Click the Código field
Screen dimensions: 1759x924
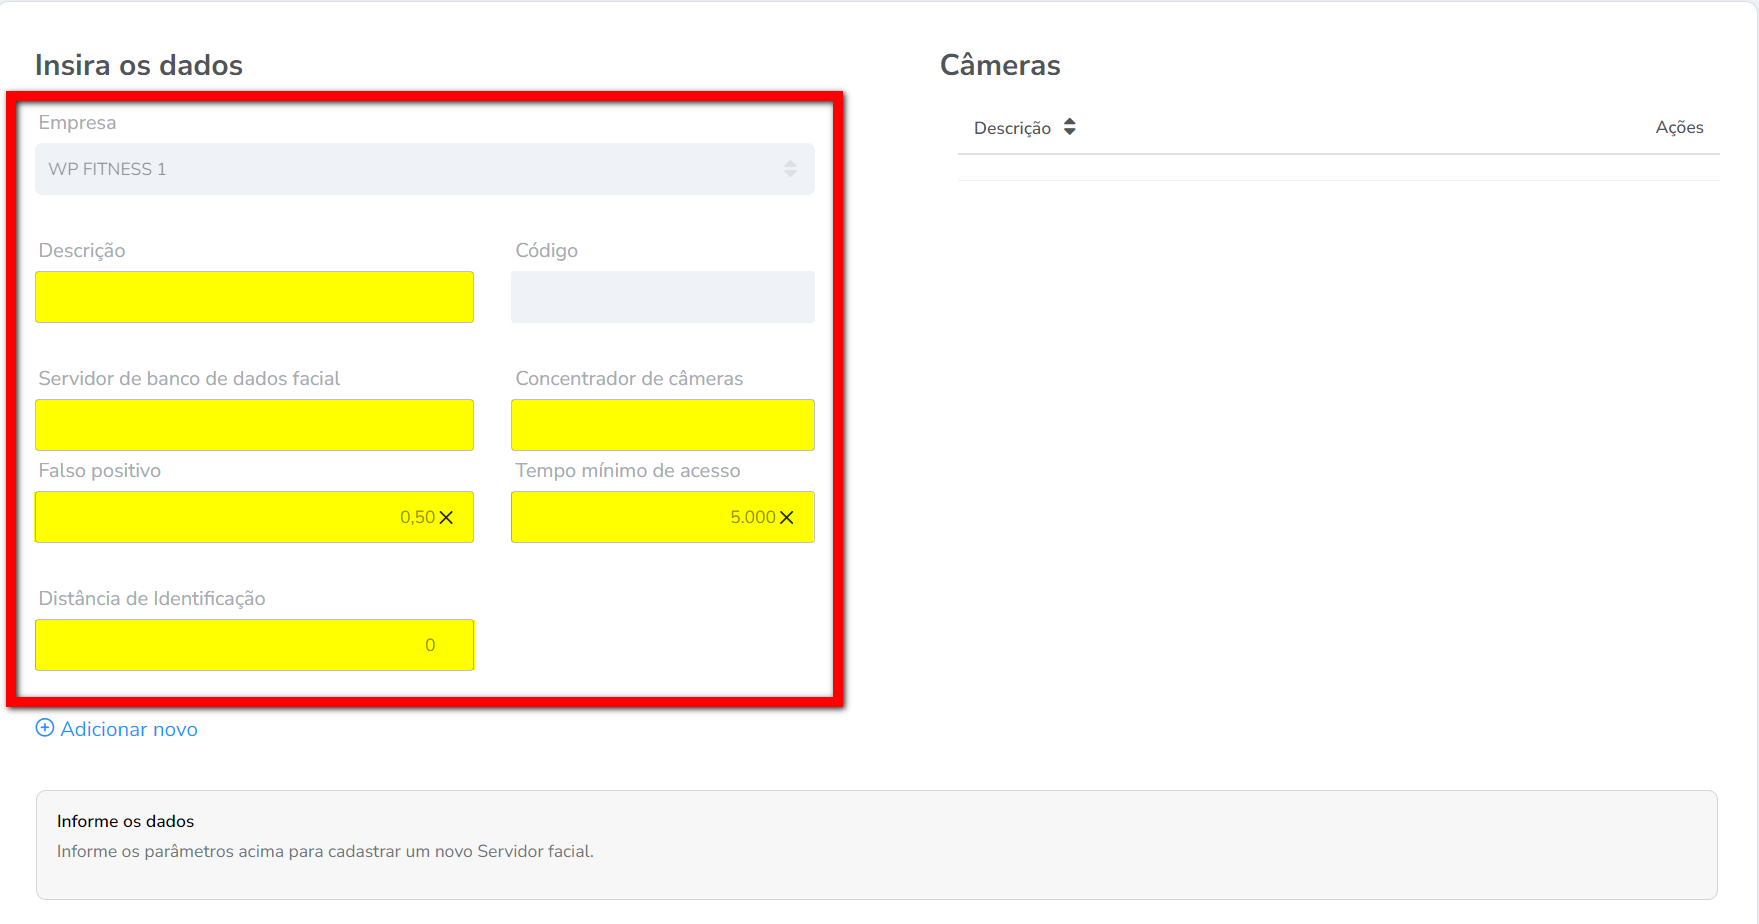(x=662, y=297)
